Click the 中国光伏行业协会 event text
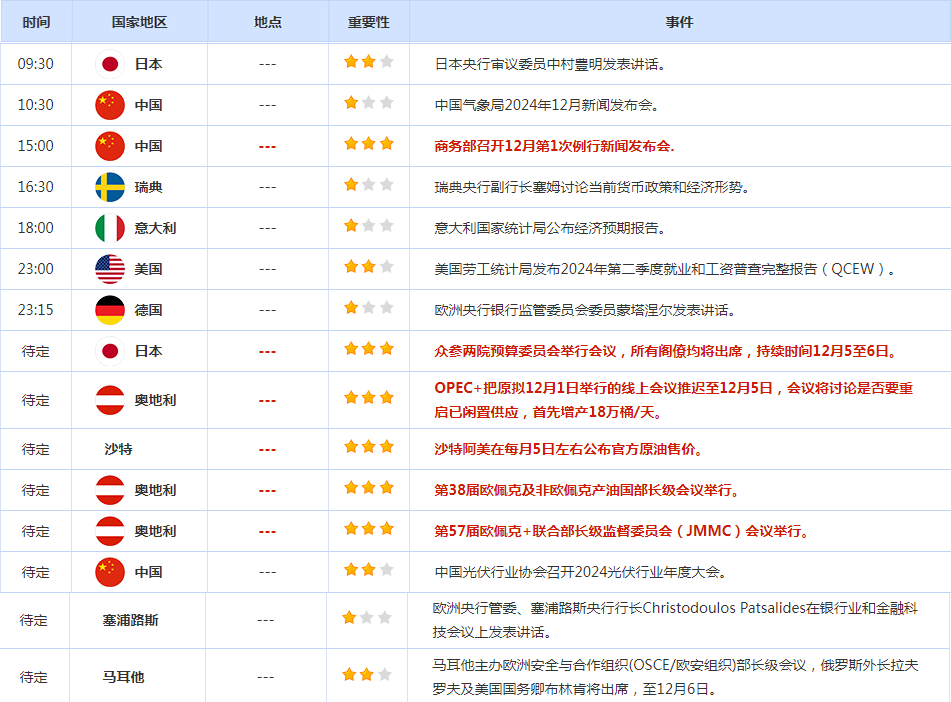Screen dimensions: 951x702 (580, 572)
